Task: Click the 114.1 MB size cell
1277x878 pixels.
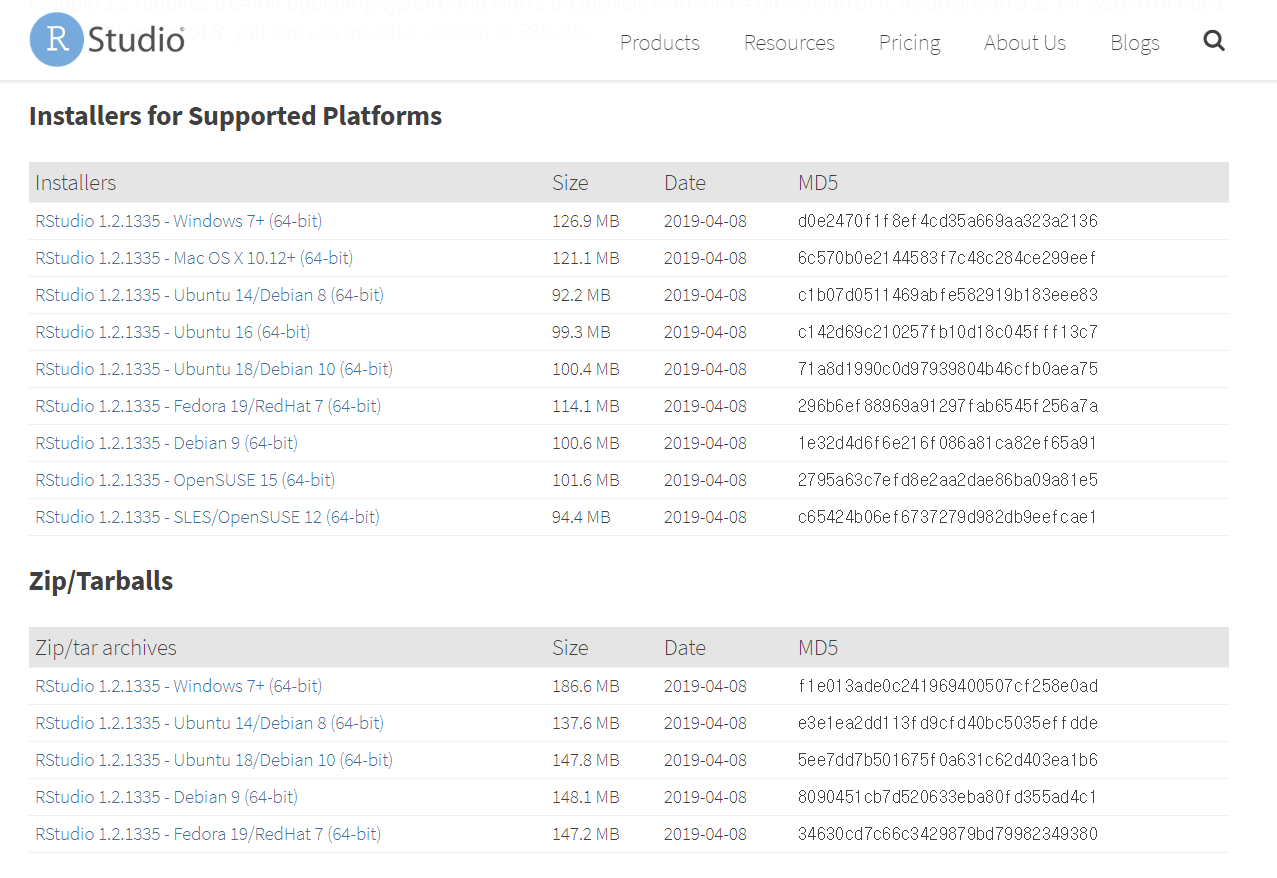Action: pos(586,406)
